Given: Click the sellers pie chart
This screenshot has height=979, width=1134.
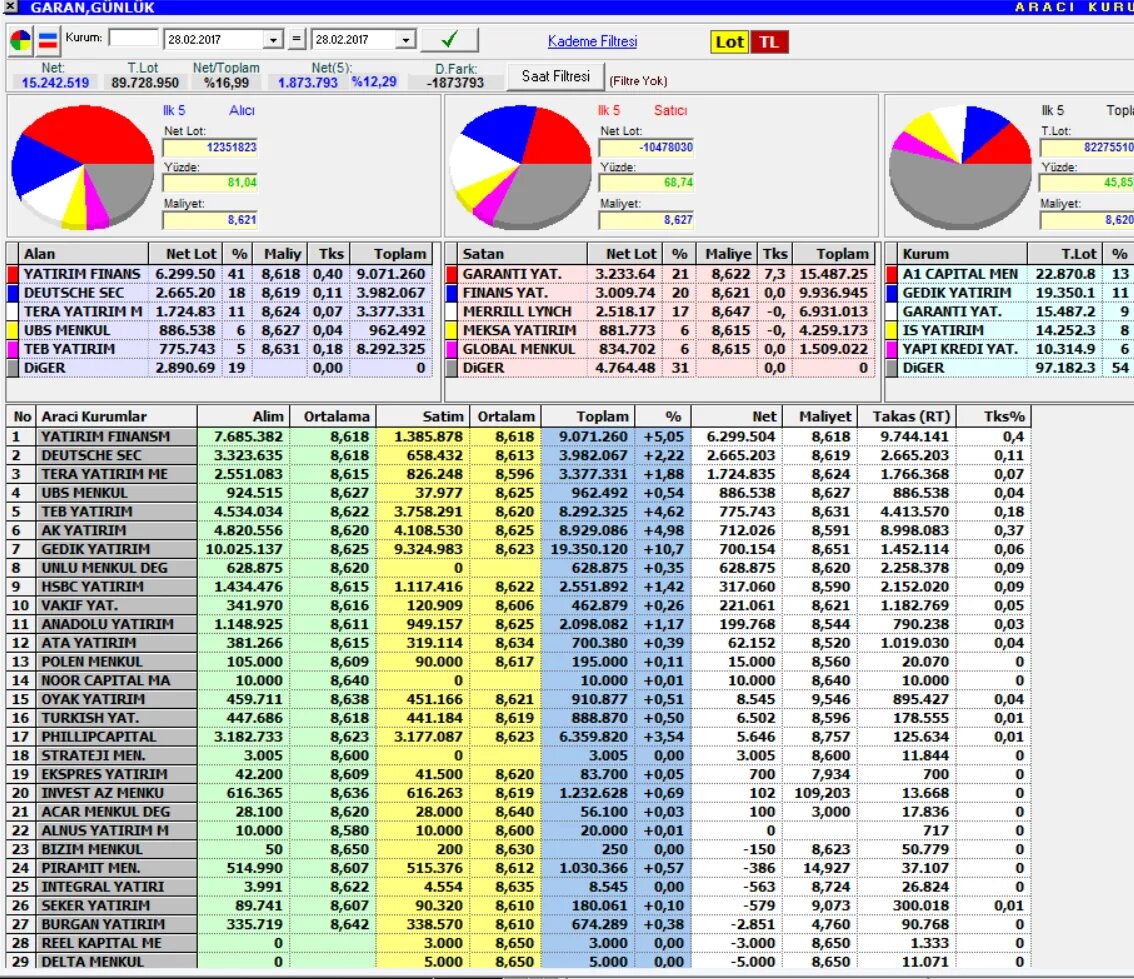Looking at the screenshot, I should [521, 166].
